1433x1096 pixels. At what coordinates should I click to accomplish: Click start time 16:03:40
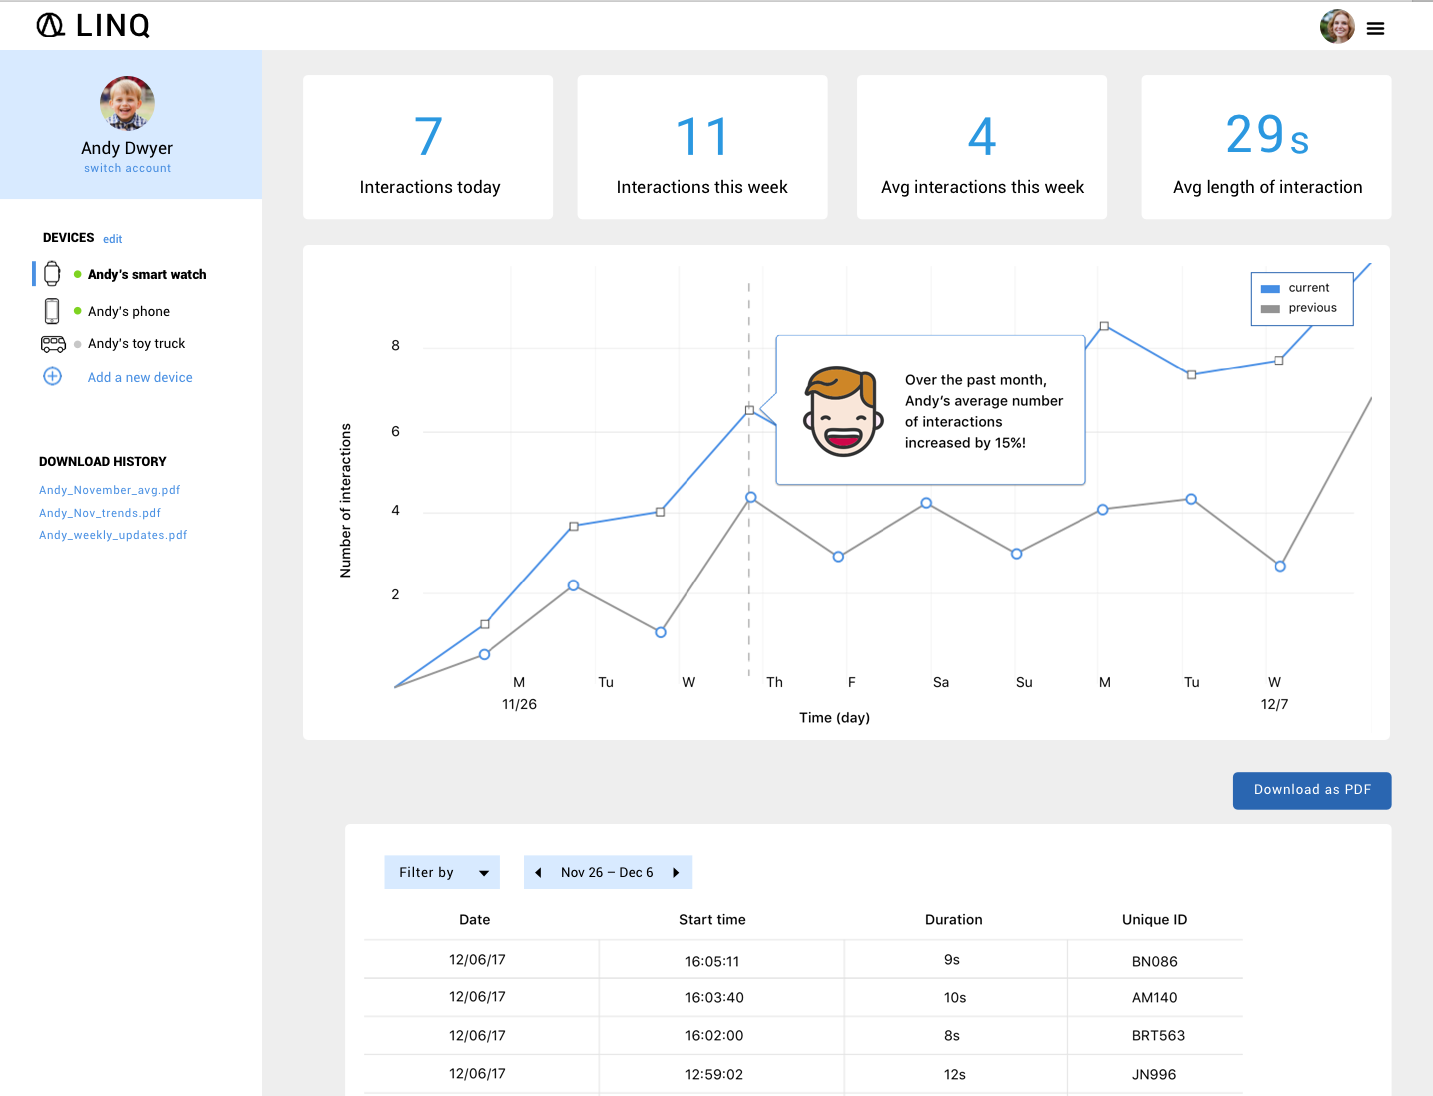point(714,998)
